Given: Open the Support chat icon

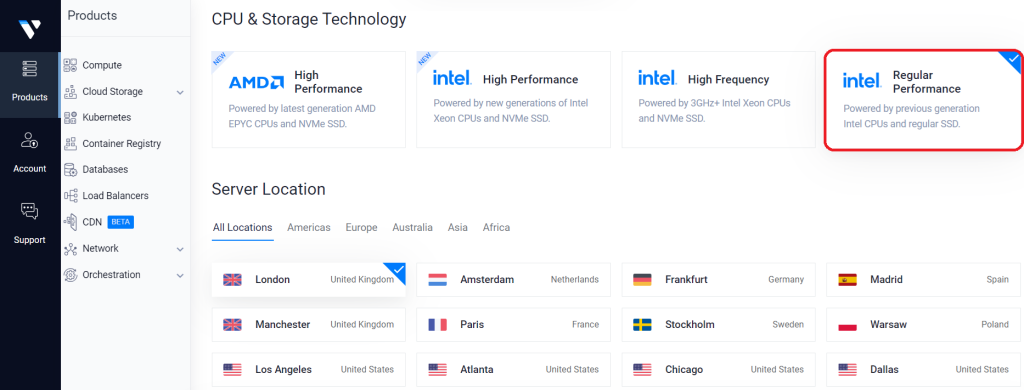Looking at the screenshot, I should tap(29, 211).
